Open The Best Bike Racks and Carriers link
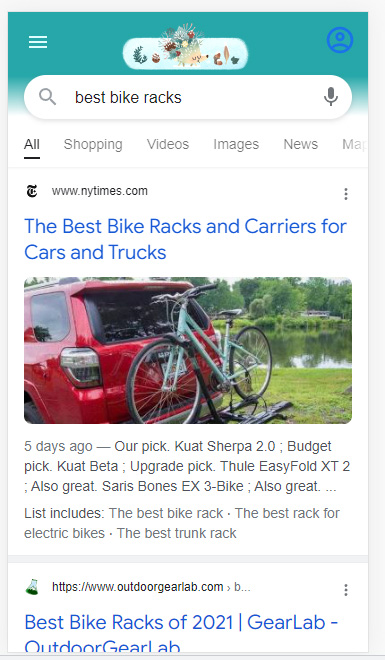This screenshot has height=660, width=385. coord(185,239)
